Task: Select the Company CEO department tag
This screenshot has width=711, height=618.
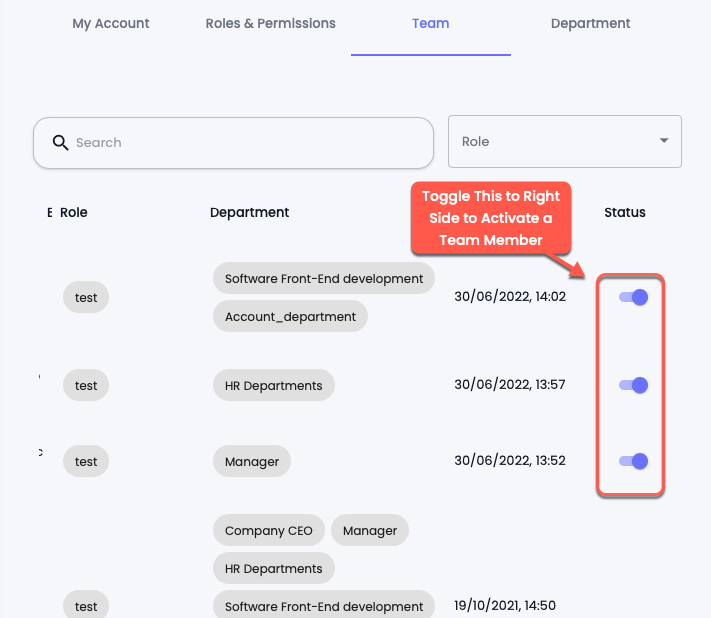Action: pos(268,531)
